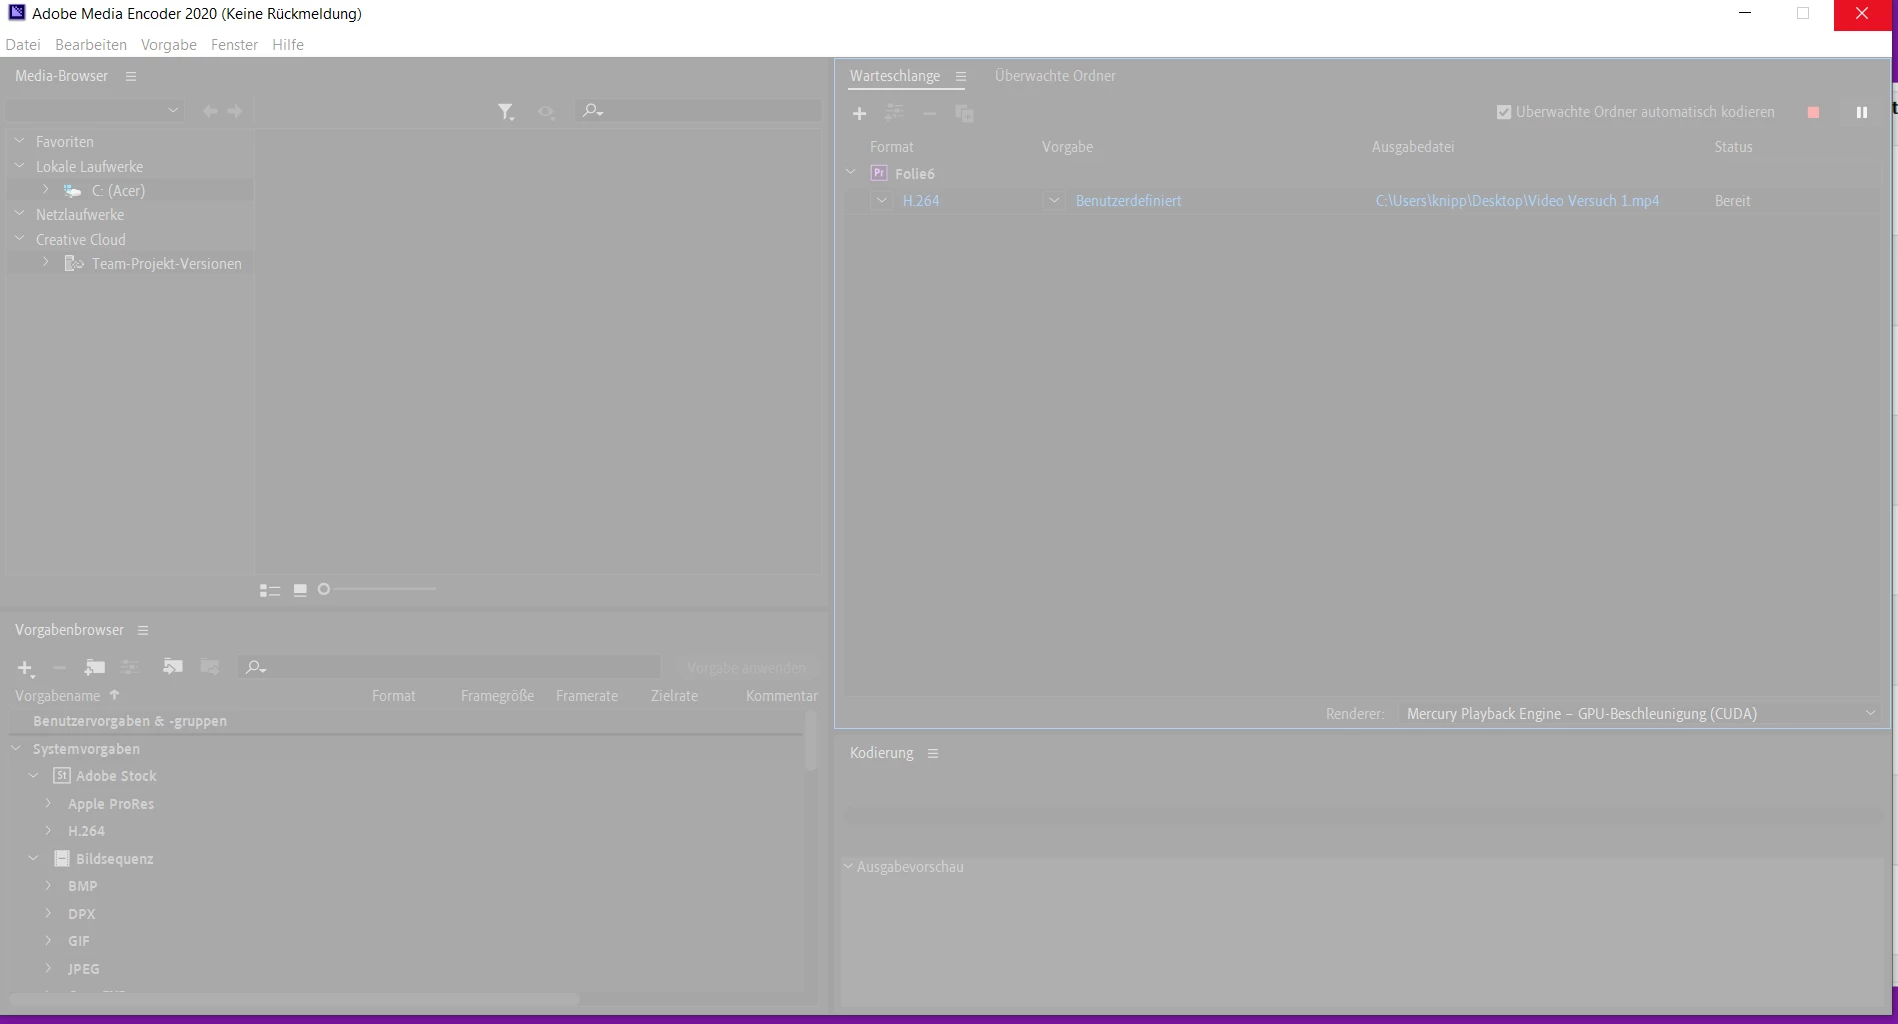This screenshot has width=1898, height=1024.
Task: Click the plus icon to create new preset
Action: click(x=26, y=667)
